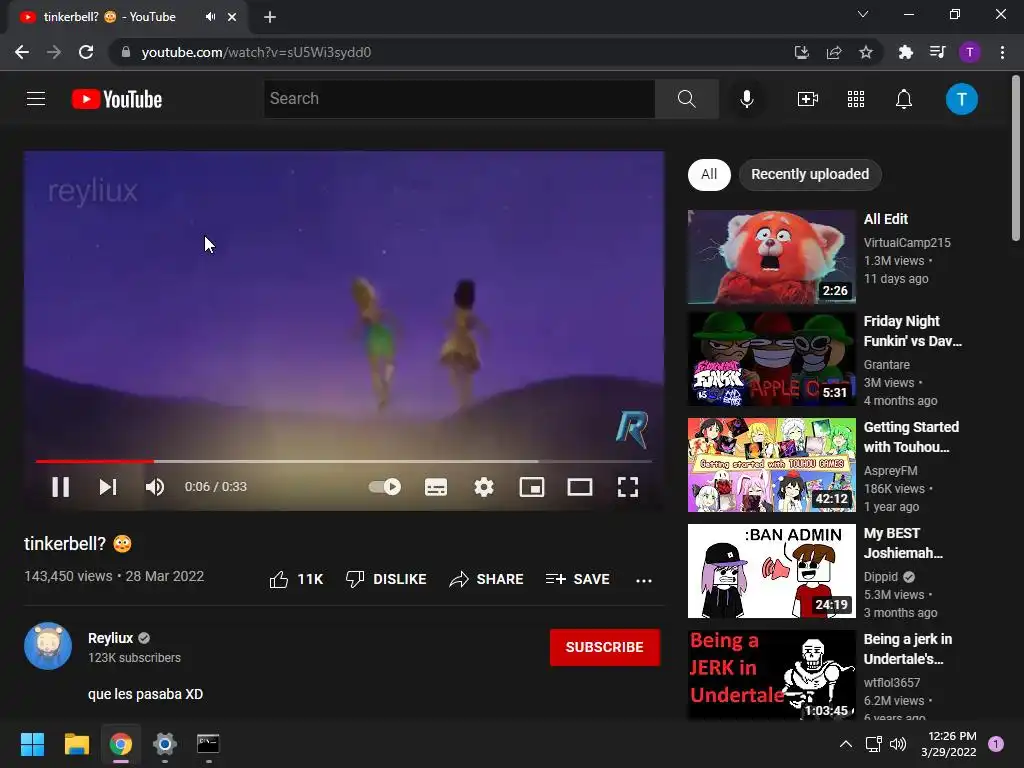This screenshot has height=768, width=1024.
Task: Open the YouTube account avatar menu
Action: click(961, 99)
